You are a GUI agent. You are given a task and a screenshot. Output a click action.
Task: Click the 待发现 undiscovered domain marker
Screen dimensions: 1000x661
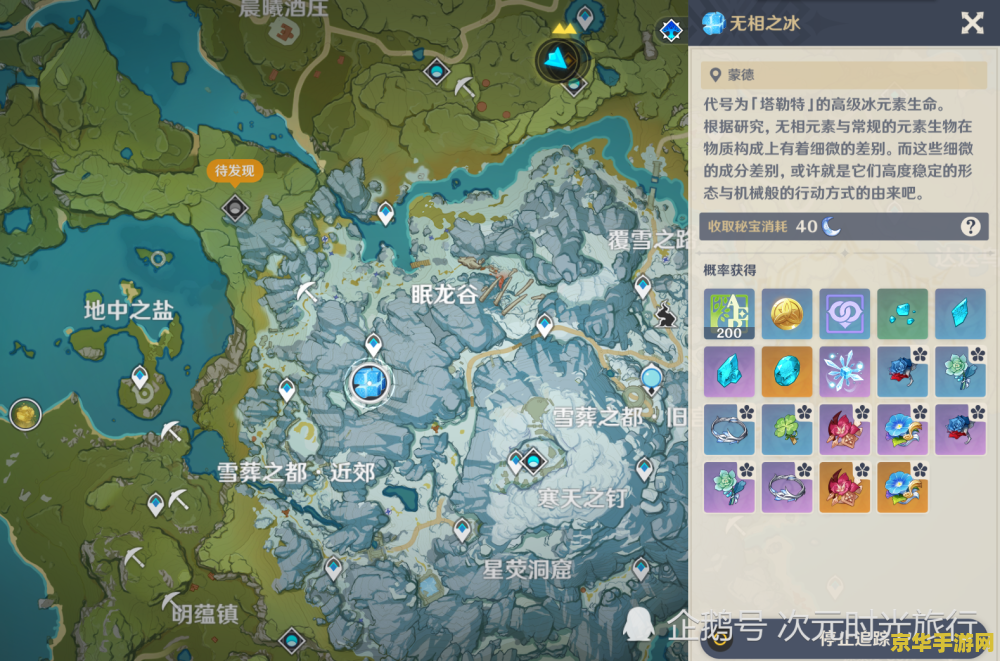click(x=235, y=208)
